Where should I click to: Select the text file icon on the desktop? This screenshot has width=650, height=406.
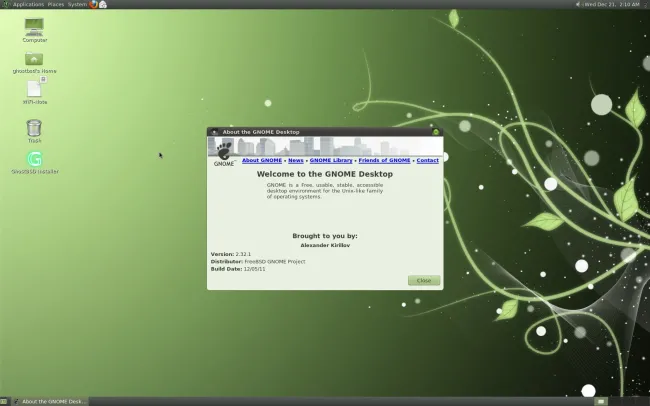[34, 91]
